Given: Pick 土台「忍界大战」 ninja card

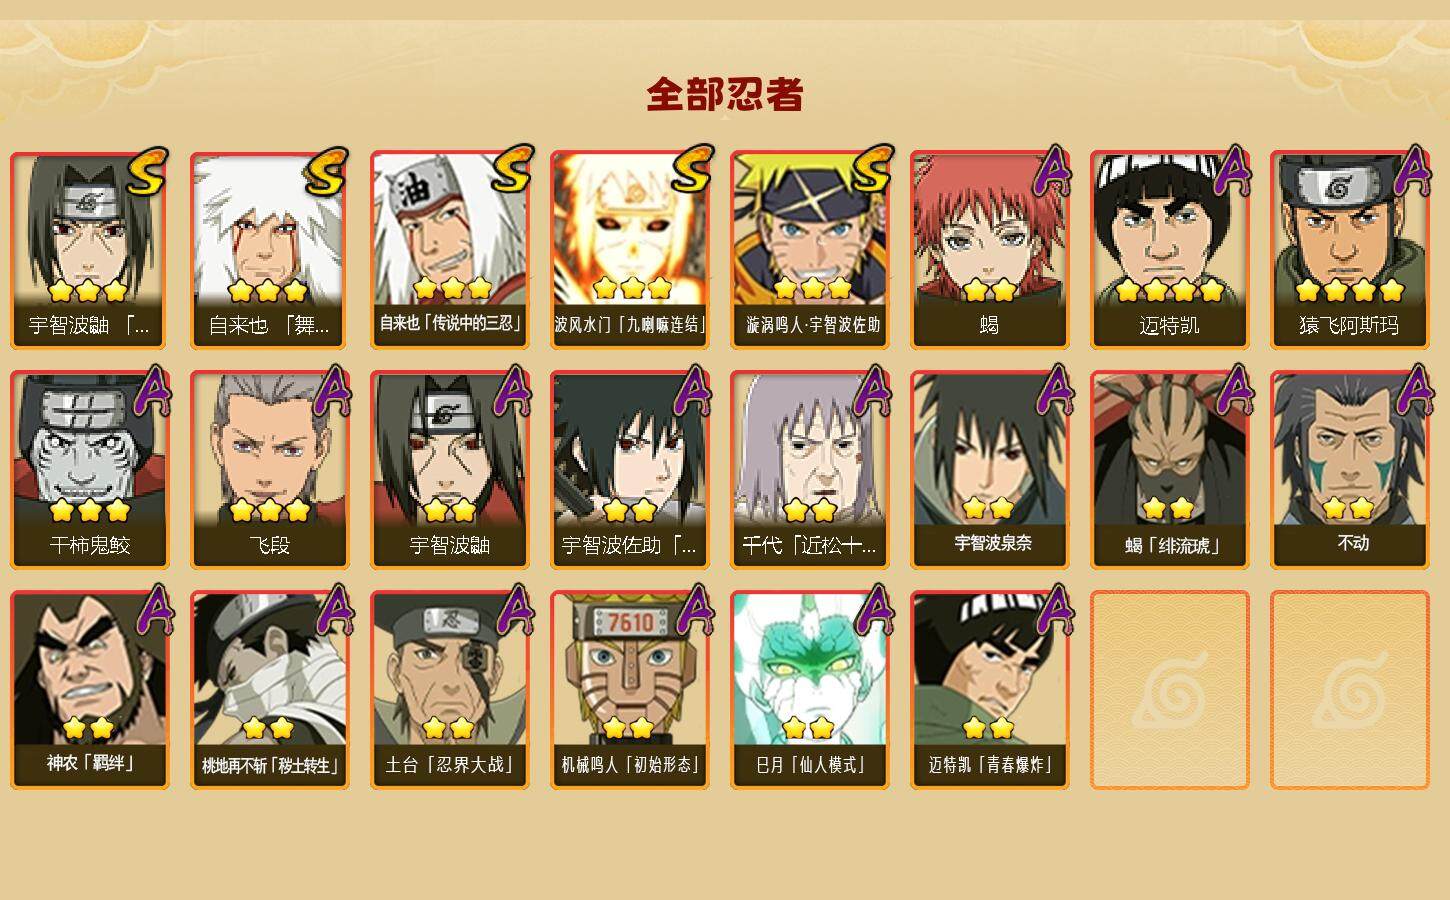Looking at the screenshot, I should [449, 690].
